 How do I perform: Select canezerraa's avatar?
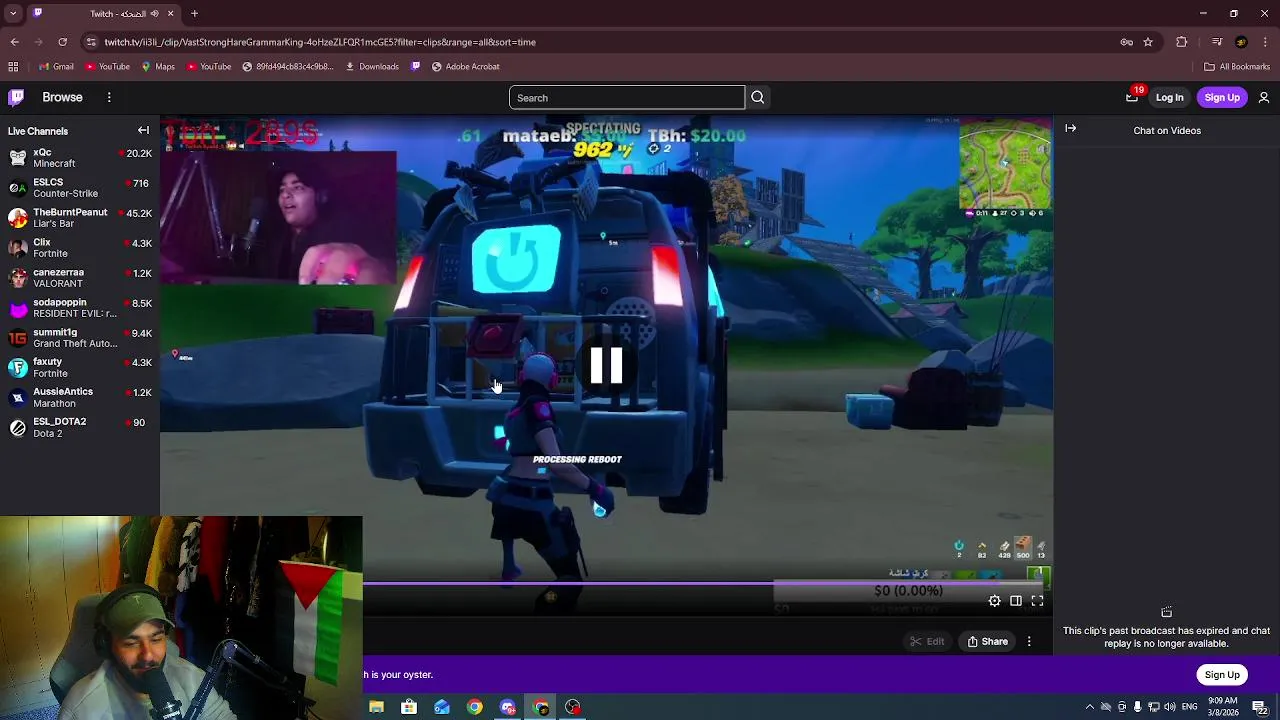(x=17, y=278)
